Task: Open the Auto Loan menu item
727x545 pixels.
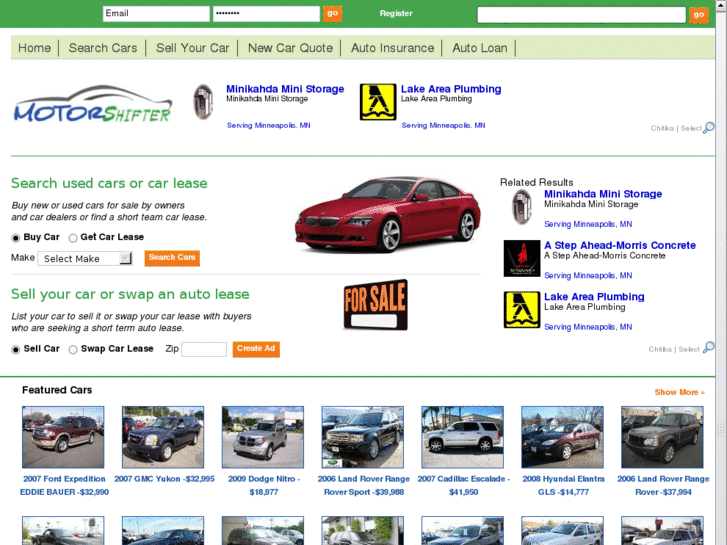Action: [480, 48]
